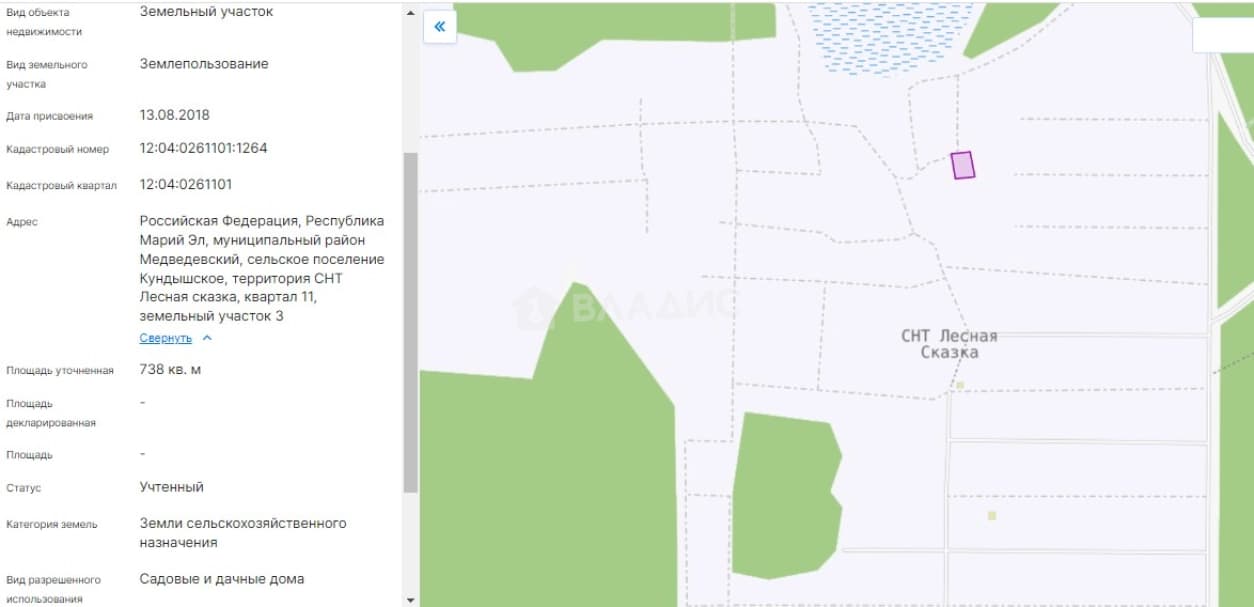
Task: Click the info panel scrollbar thumb
Action: tap(410, 322)
